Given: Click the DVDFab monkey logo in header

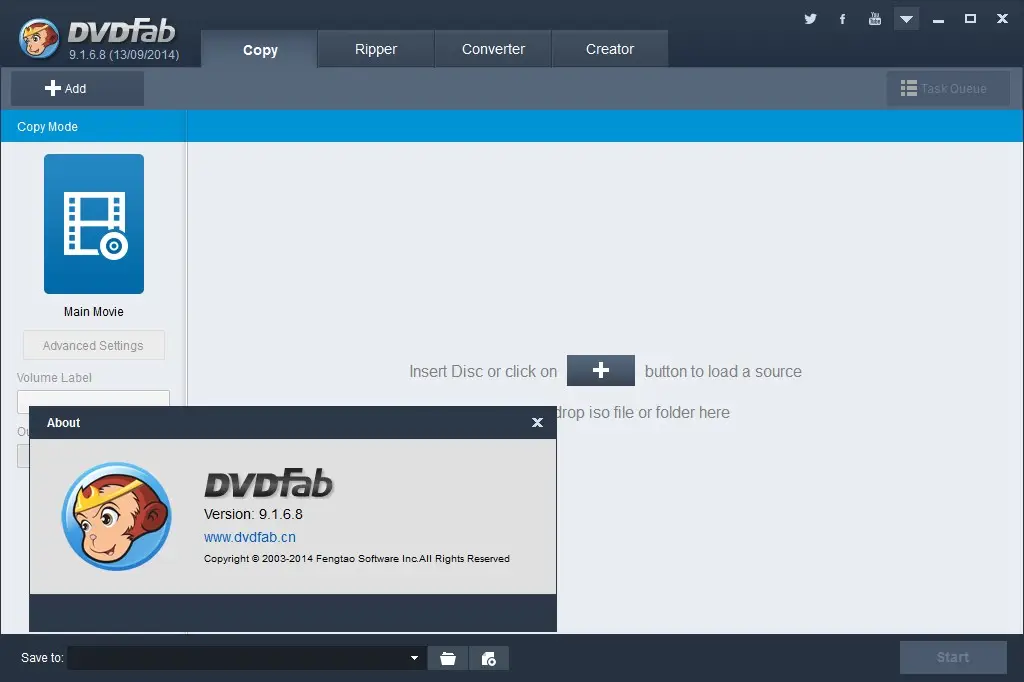Looking at the screenshot, I should [39, 38].
